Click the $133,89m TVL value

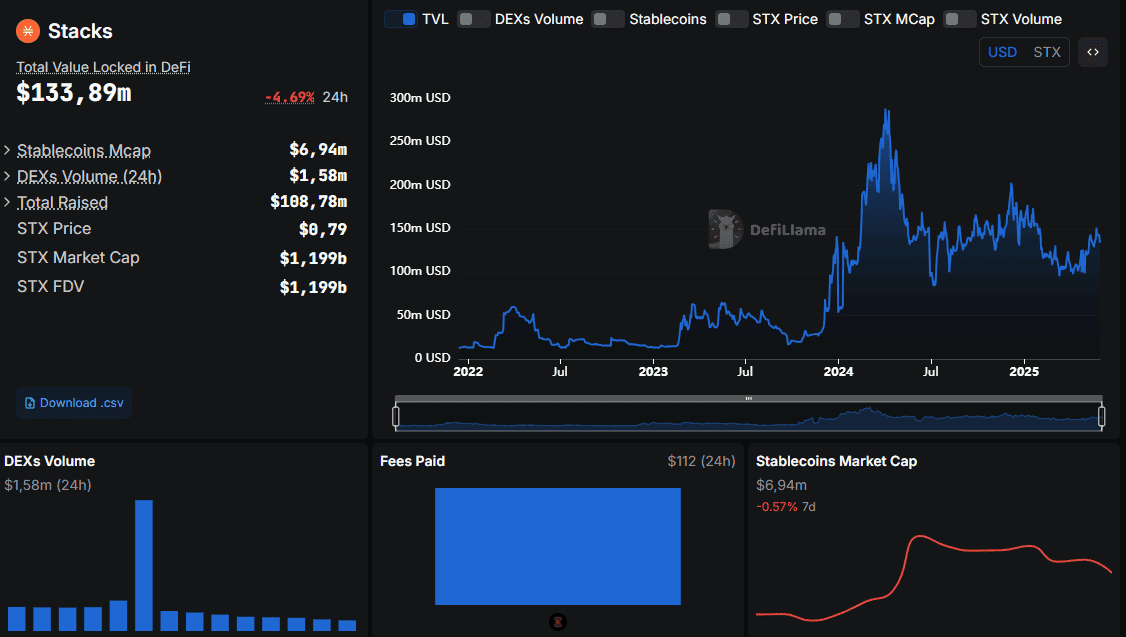74,93
